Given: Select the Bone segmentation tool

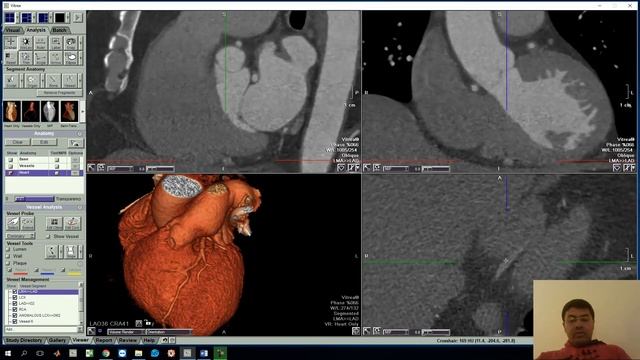Looking at the screenshot, I should pos(53,80).
